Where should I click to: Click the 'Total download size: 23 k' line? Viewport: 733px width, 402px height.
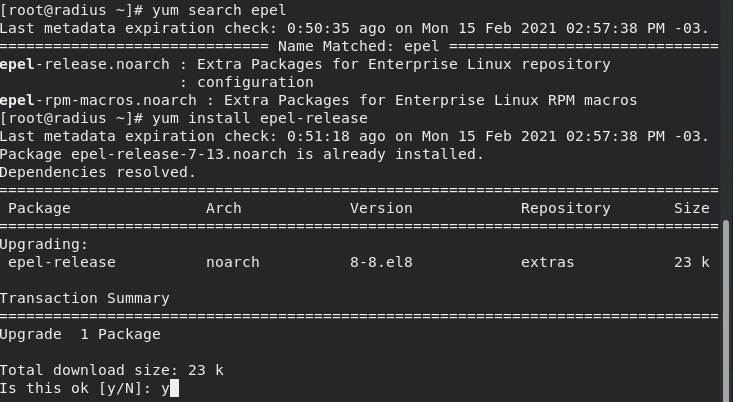[x=111, y=370]
